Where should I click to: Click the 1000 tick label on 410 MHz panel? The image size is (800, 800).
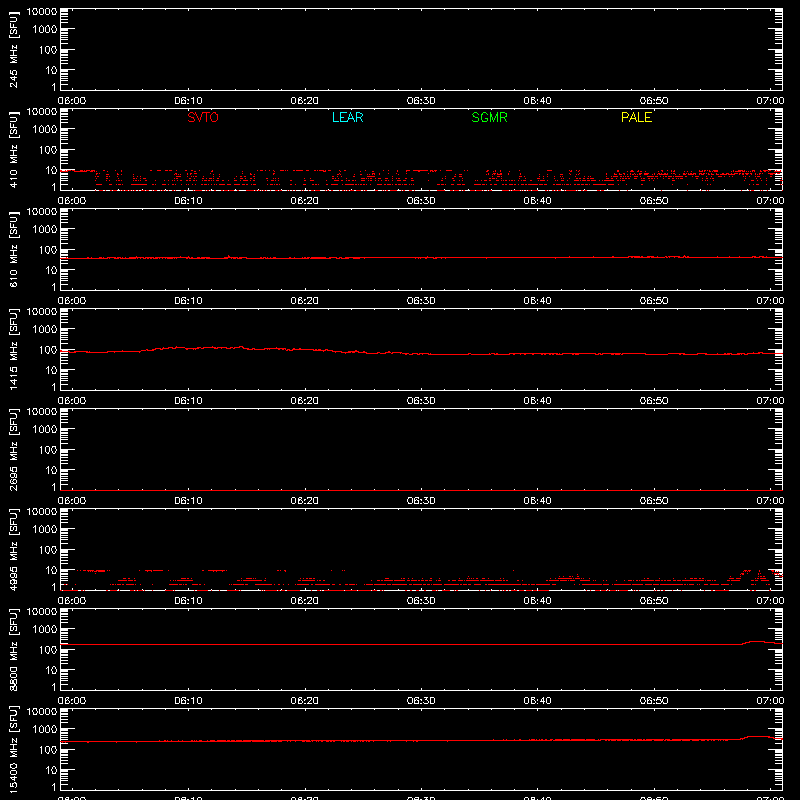tap(45, 130)
